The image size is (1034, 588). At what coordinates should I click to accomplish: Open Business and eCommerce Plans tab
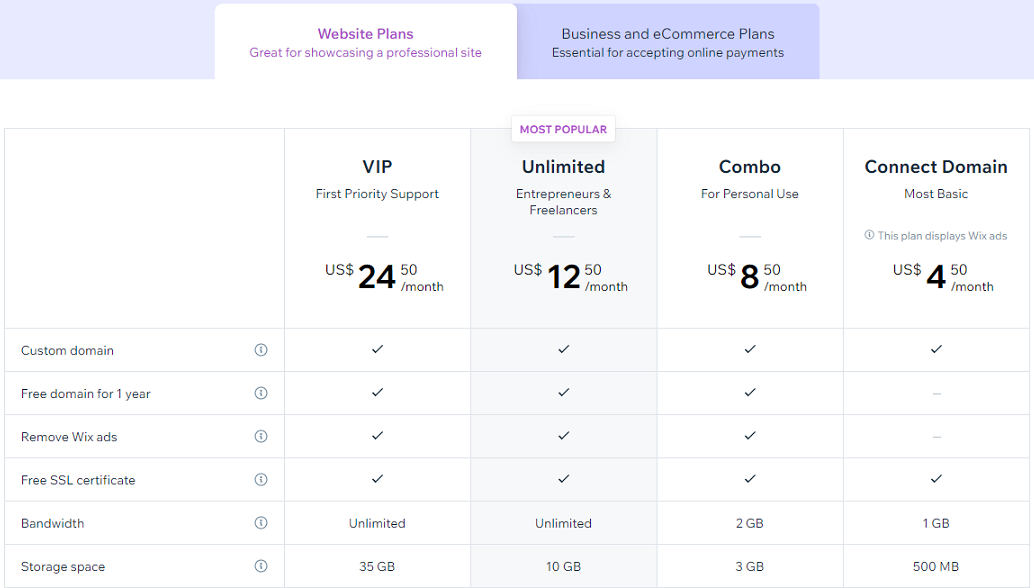click(x=668, y=42)
